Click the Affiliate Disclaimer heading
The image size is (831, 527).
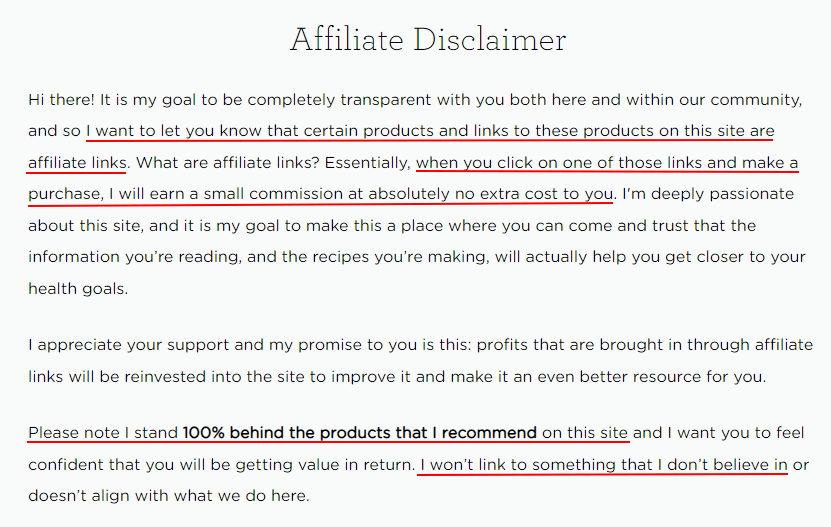point(428,40)
